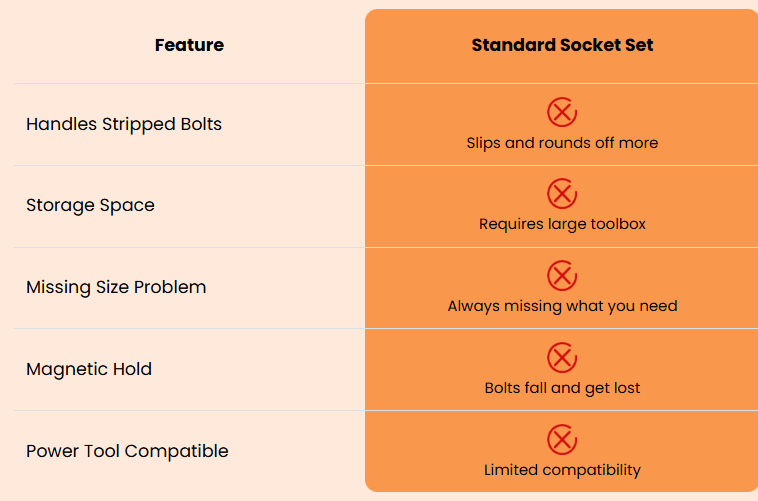Select the Standard Socket Set column header
The height and width of the screenshot is (501, 758).
(562, 45)
